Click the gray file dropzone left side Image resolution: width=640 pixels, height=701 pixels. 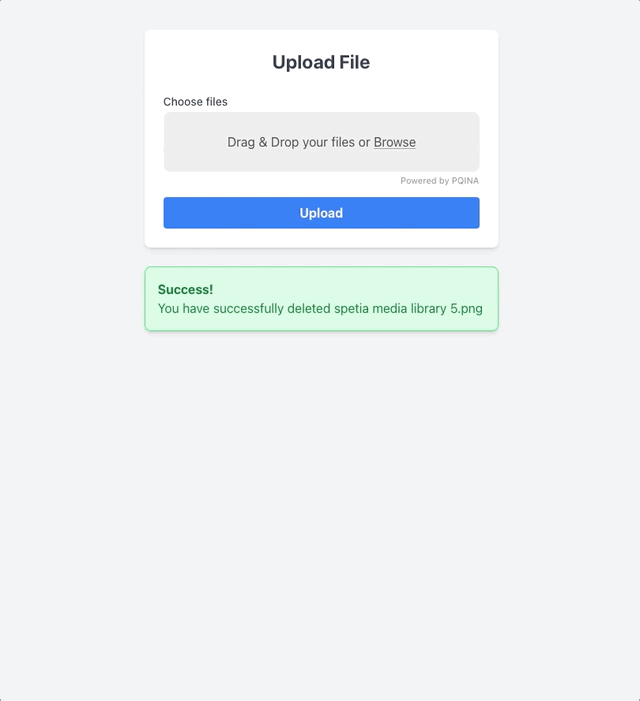[x=190, y=142]
